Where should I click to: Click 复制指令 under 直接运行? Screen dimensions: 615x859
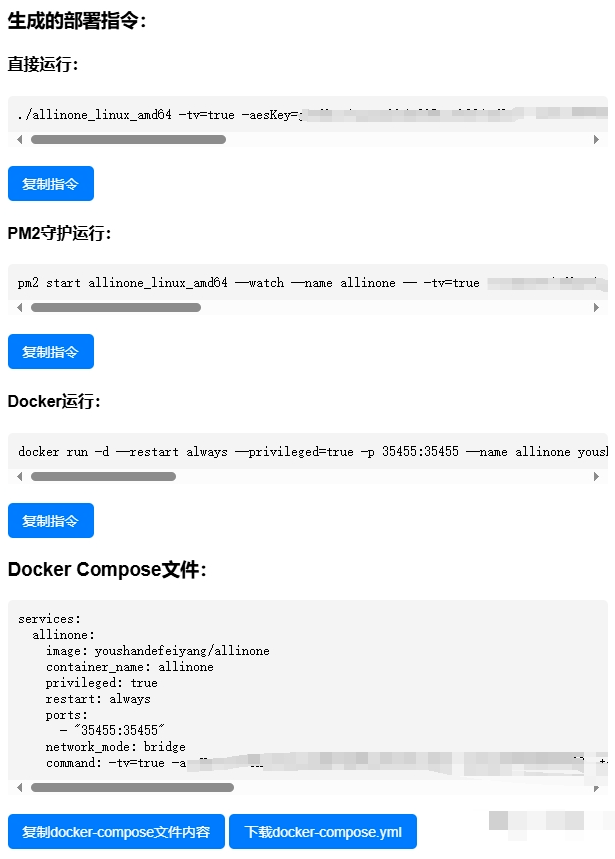[x=51, y=183]
